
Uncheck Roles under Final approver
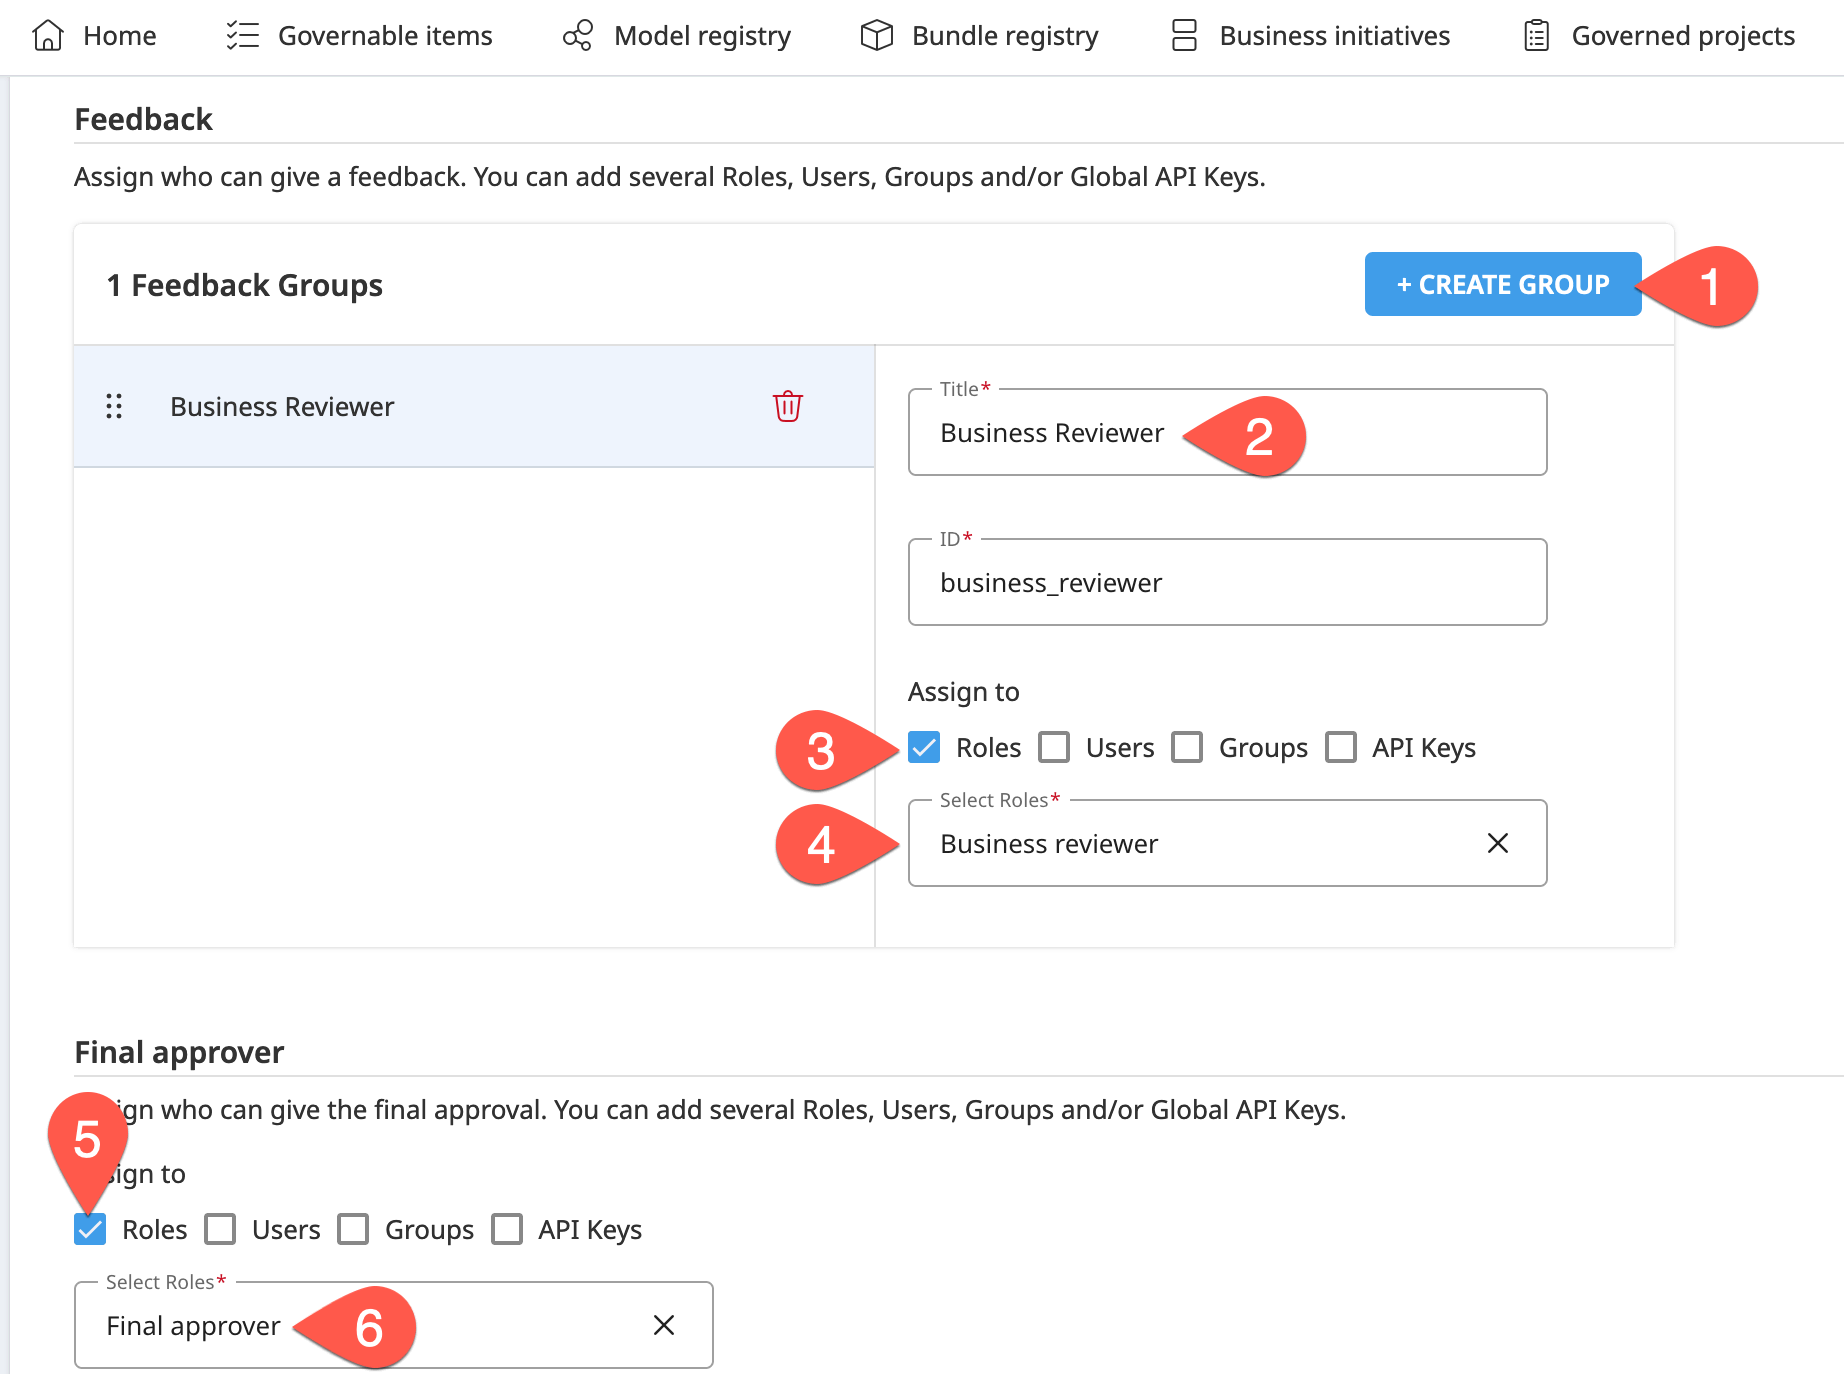pyautogui.click(x=90, y=1229)
